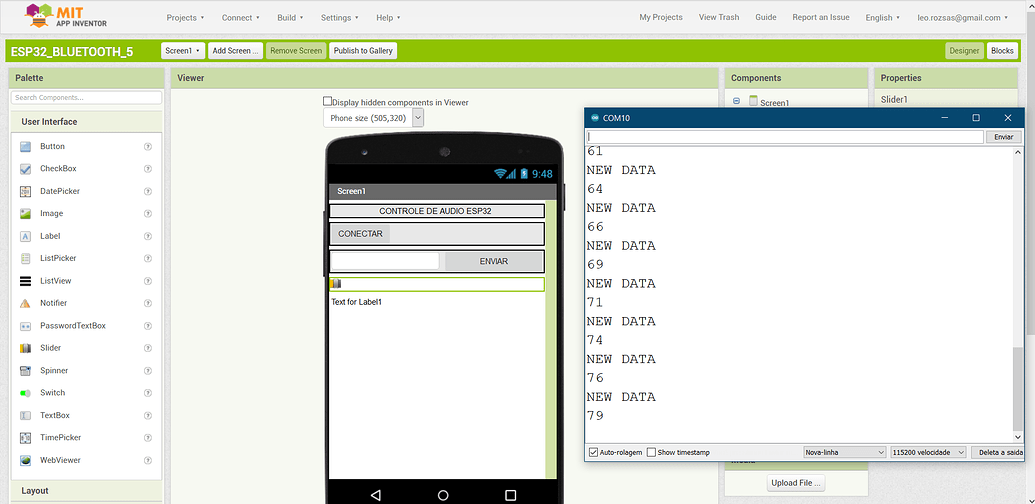1035x504 pixels.
Task: Open help for the WebViewer component
Action: [x=148, y=460]
